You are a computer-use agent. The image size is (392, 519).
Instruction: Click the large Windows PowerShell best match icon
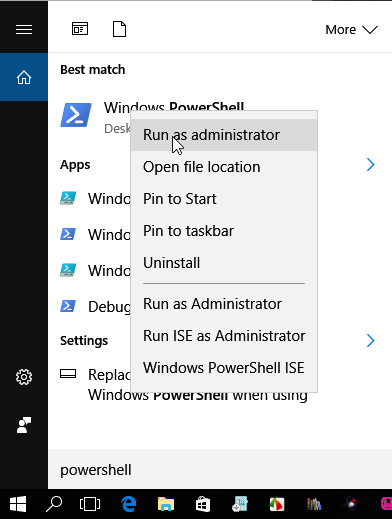click(x=76, y=115)
